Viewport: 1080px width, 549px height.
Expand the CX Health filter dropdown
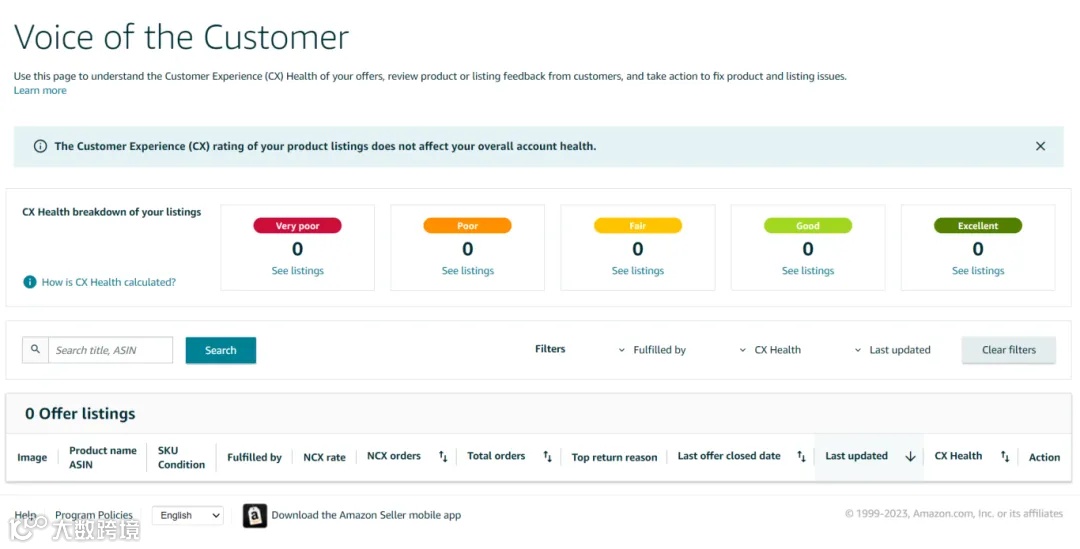770,350
